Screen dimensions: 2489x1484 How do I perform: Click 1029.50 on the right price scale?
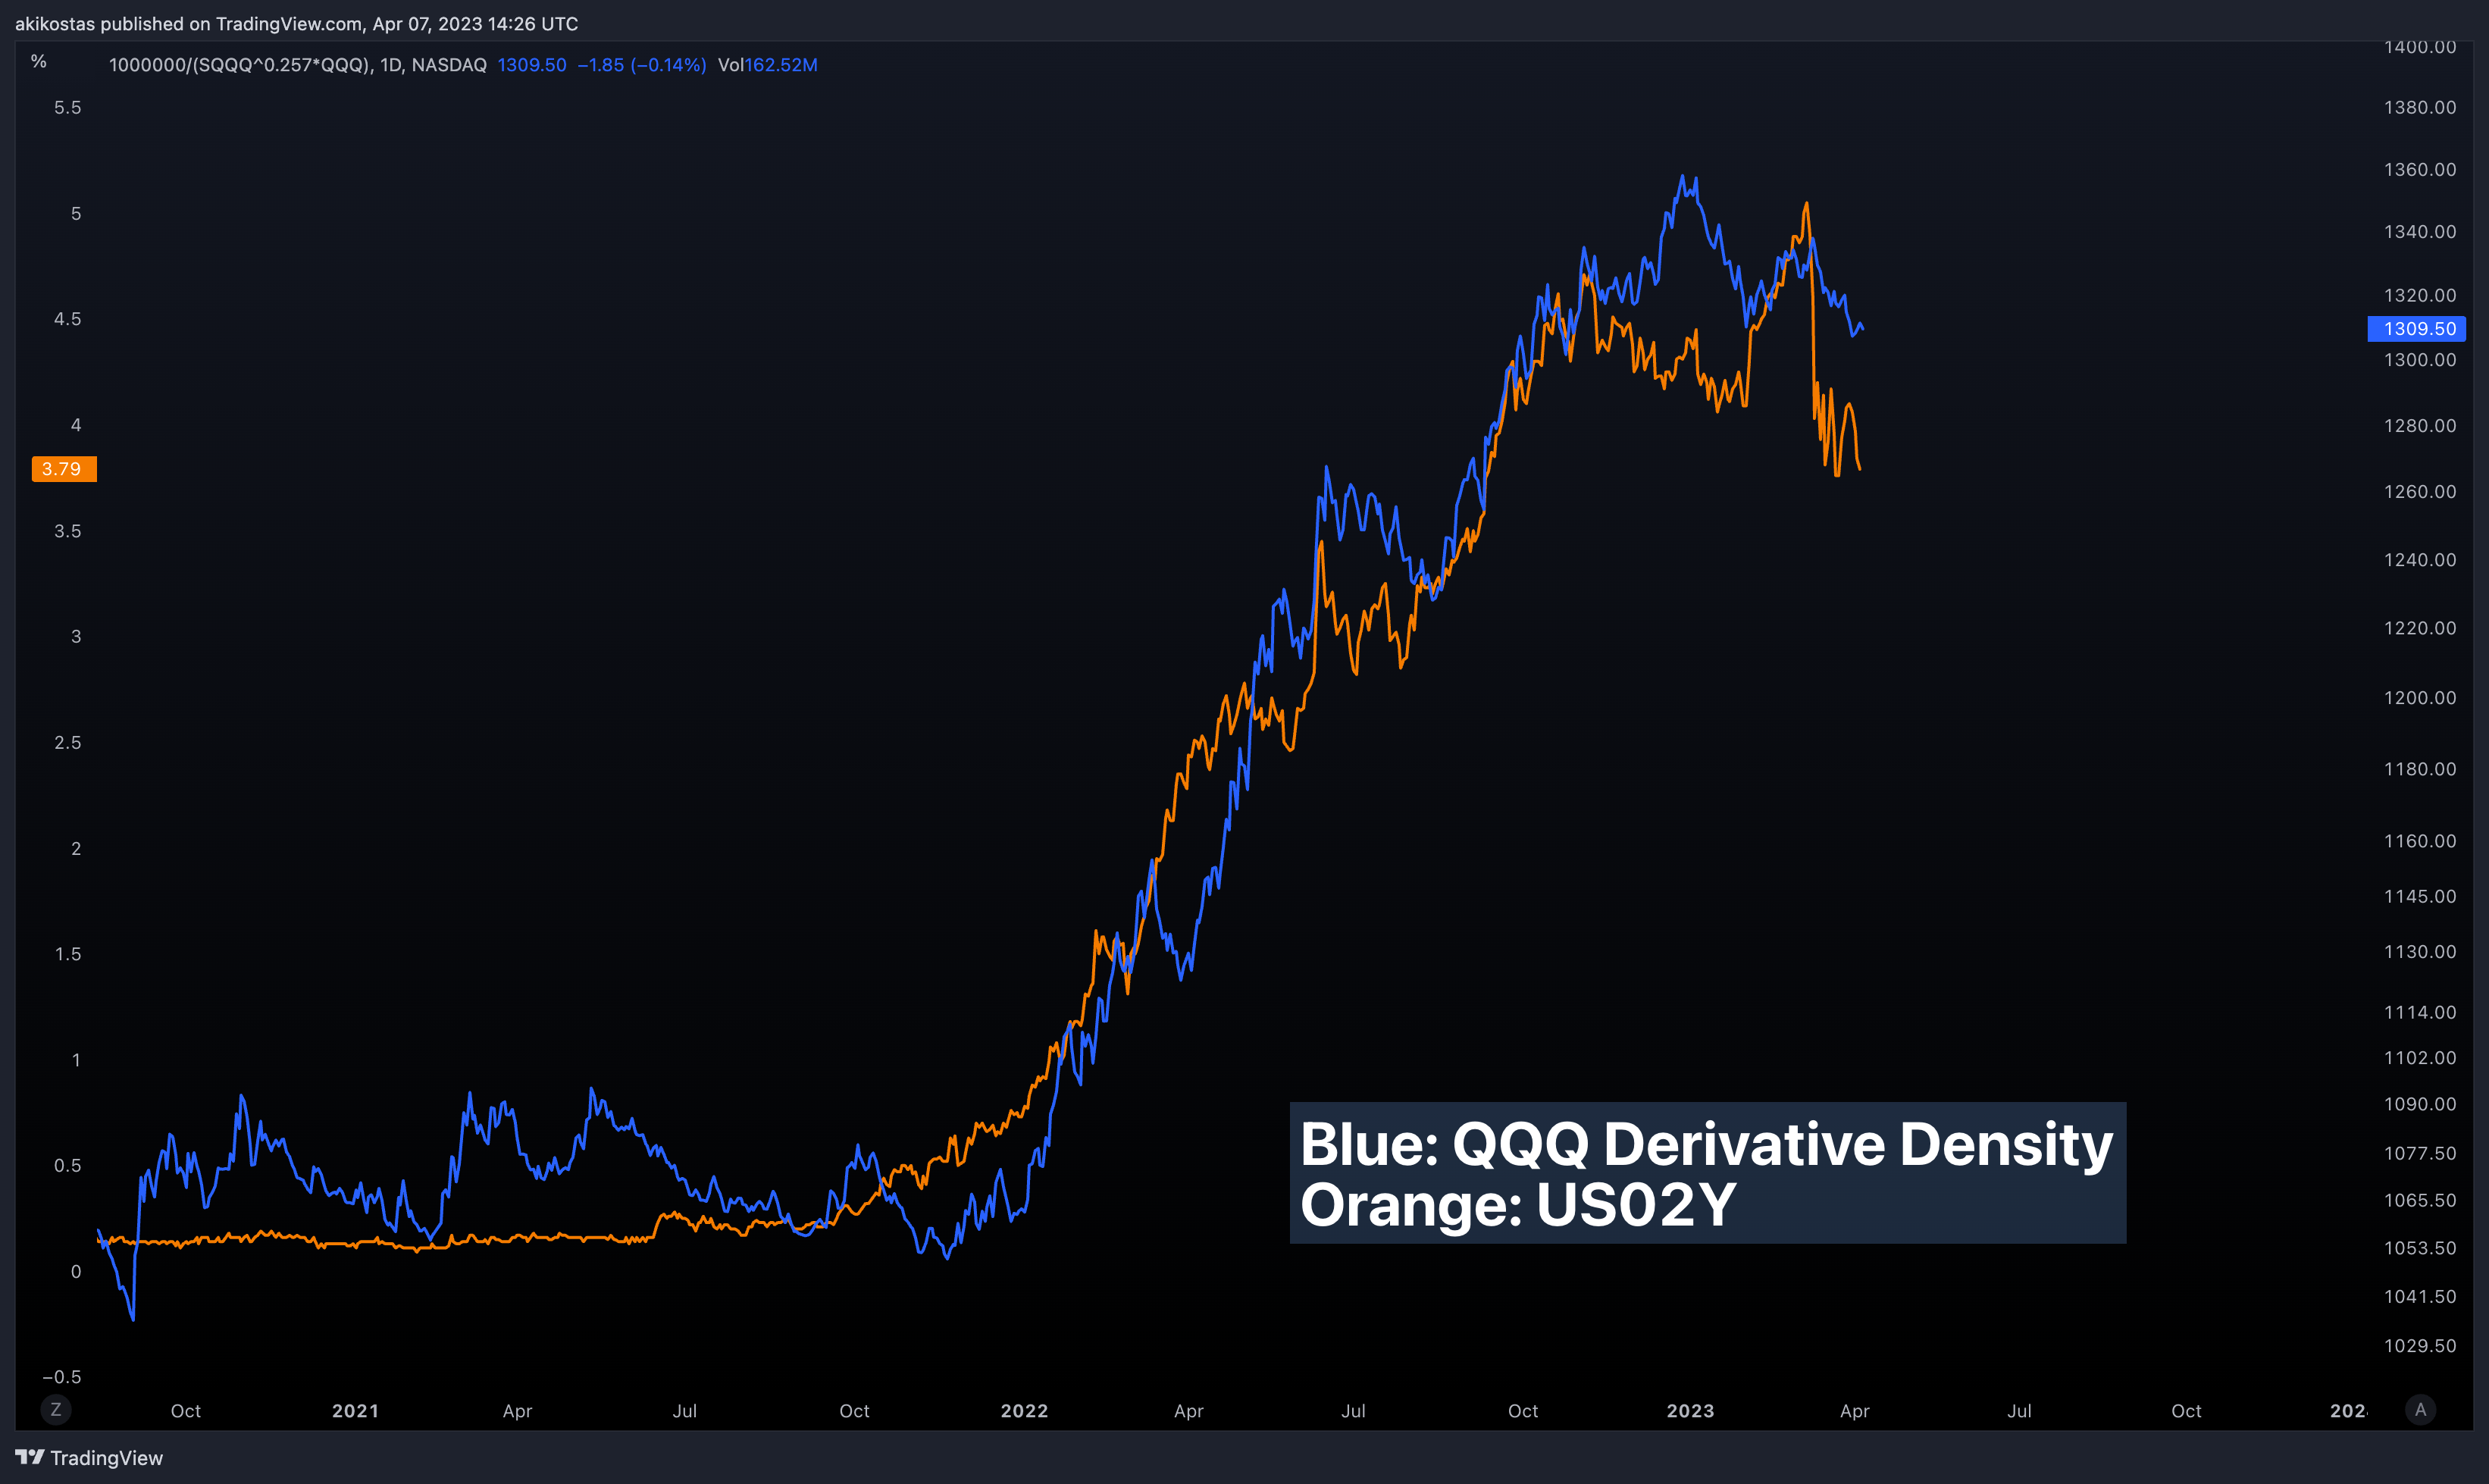click(x=2420, y=1345)
